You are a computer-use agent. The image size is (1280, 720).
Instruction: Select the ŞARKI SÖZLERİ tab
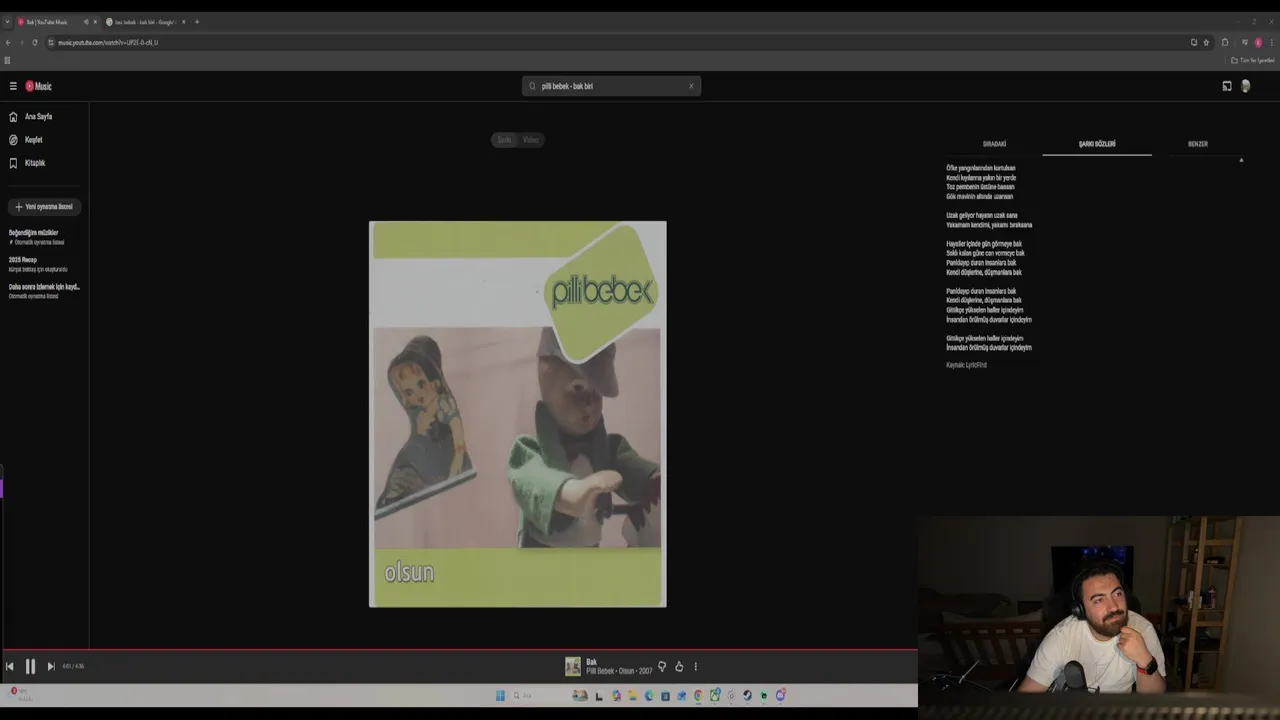coord(1097,144)
